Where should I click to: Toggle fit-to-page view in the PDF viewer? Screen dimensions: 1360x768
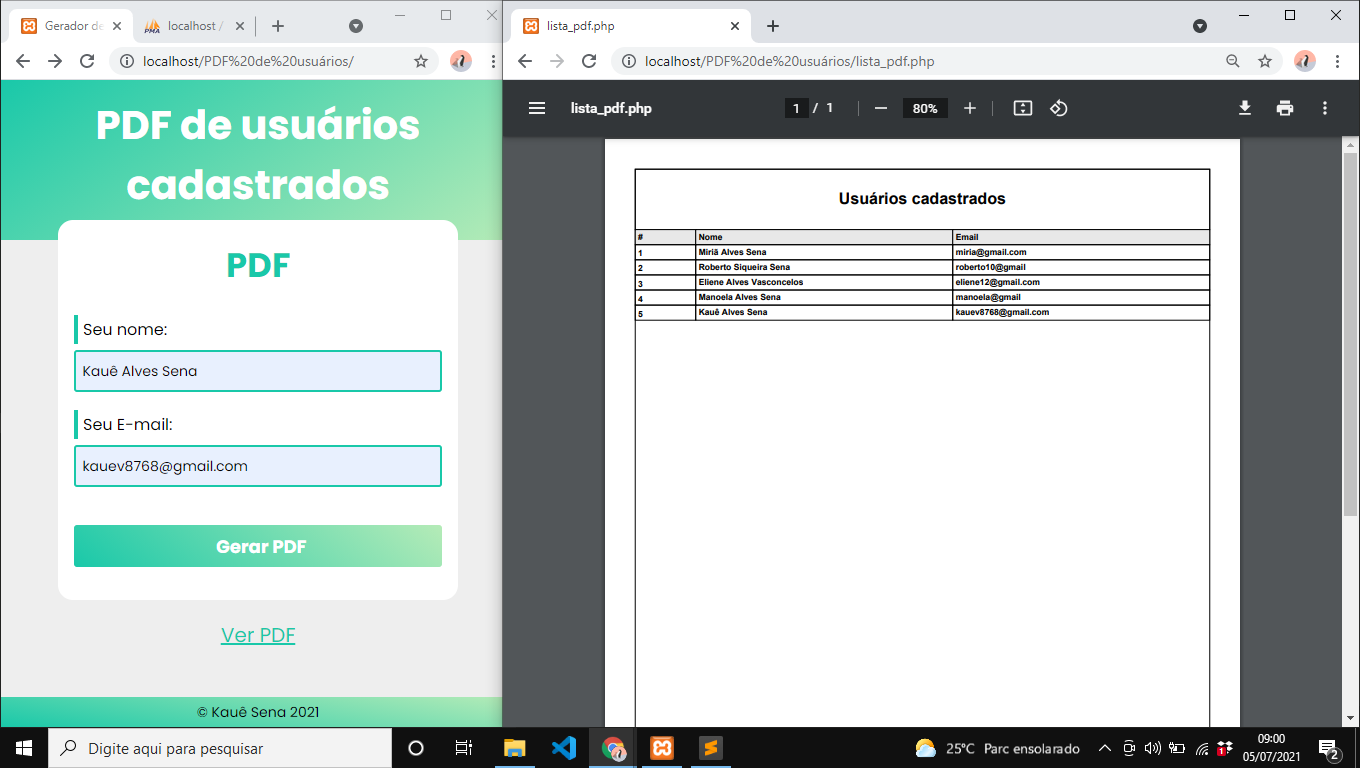[x=1022, y=108]
